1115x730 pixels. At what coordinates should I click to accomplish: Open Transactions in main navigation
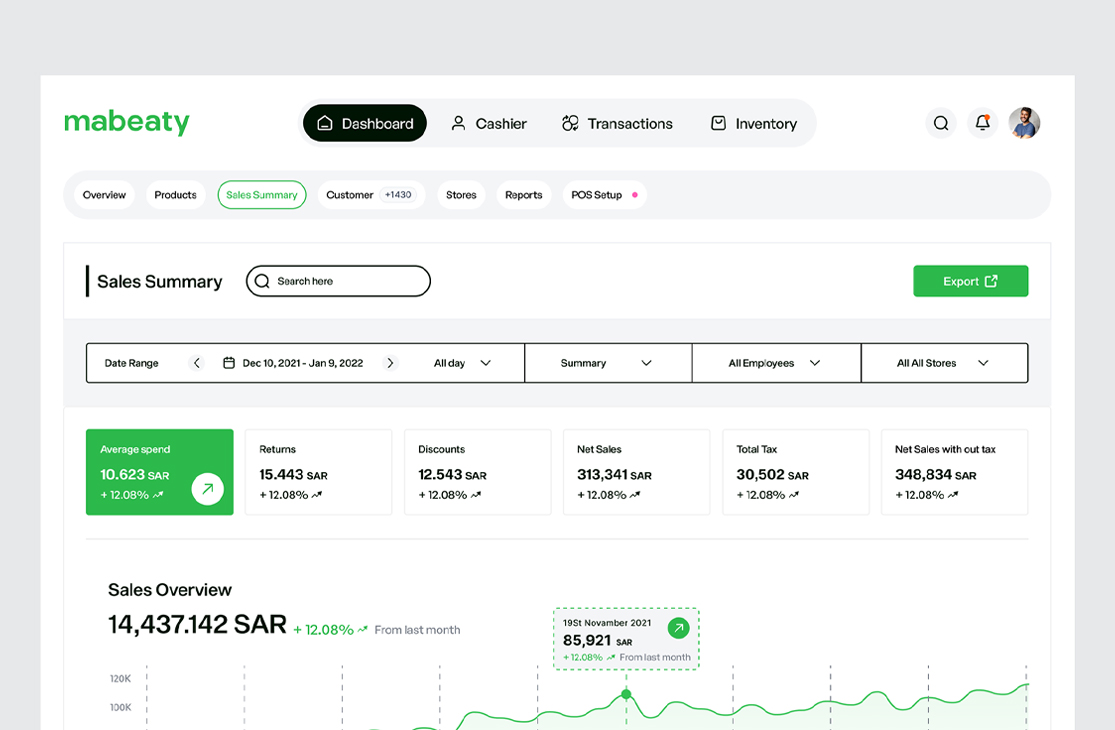(x=617, y=124)
